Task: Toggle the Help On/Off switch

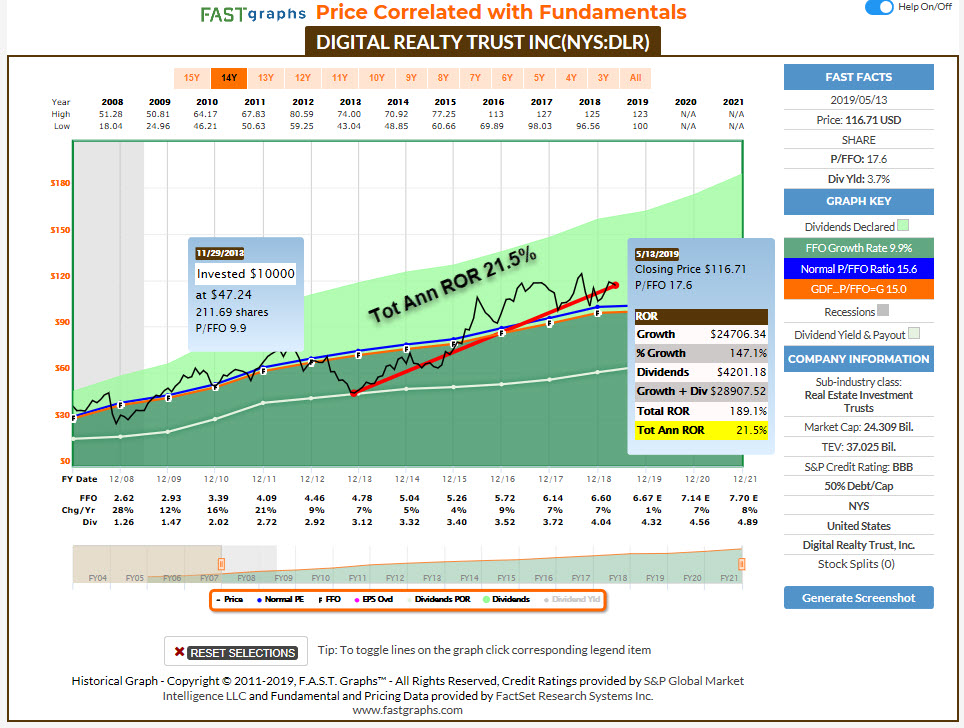Action: [879, 8]
